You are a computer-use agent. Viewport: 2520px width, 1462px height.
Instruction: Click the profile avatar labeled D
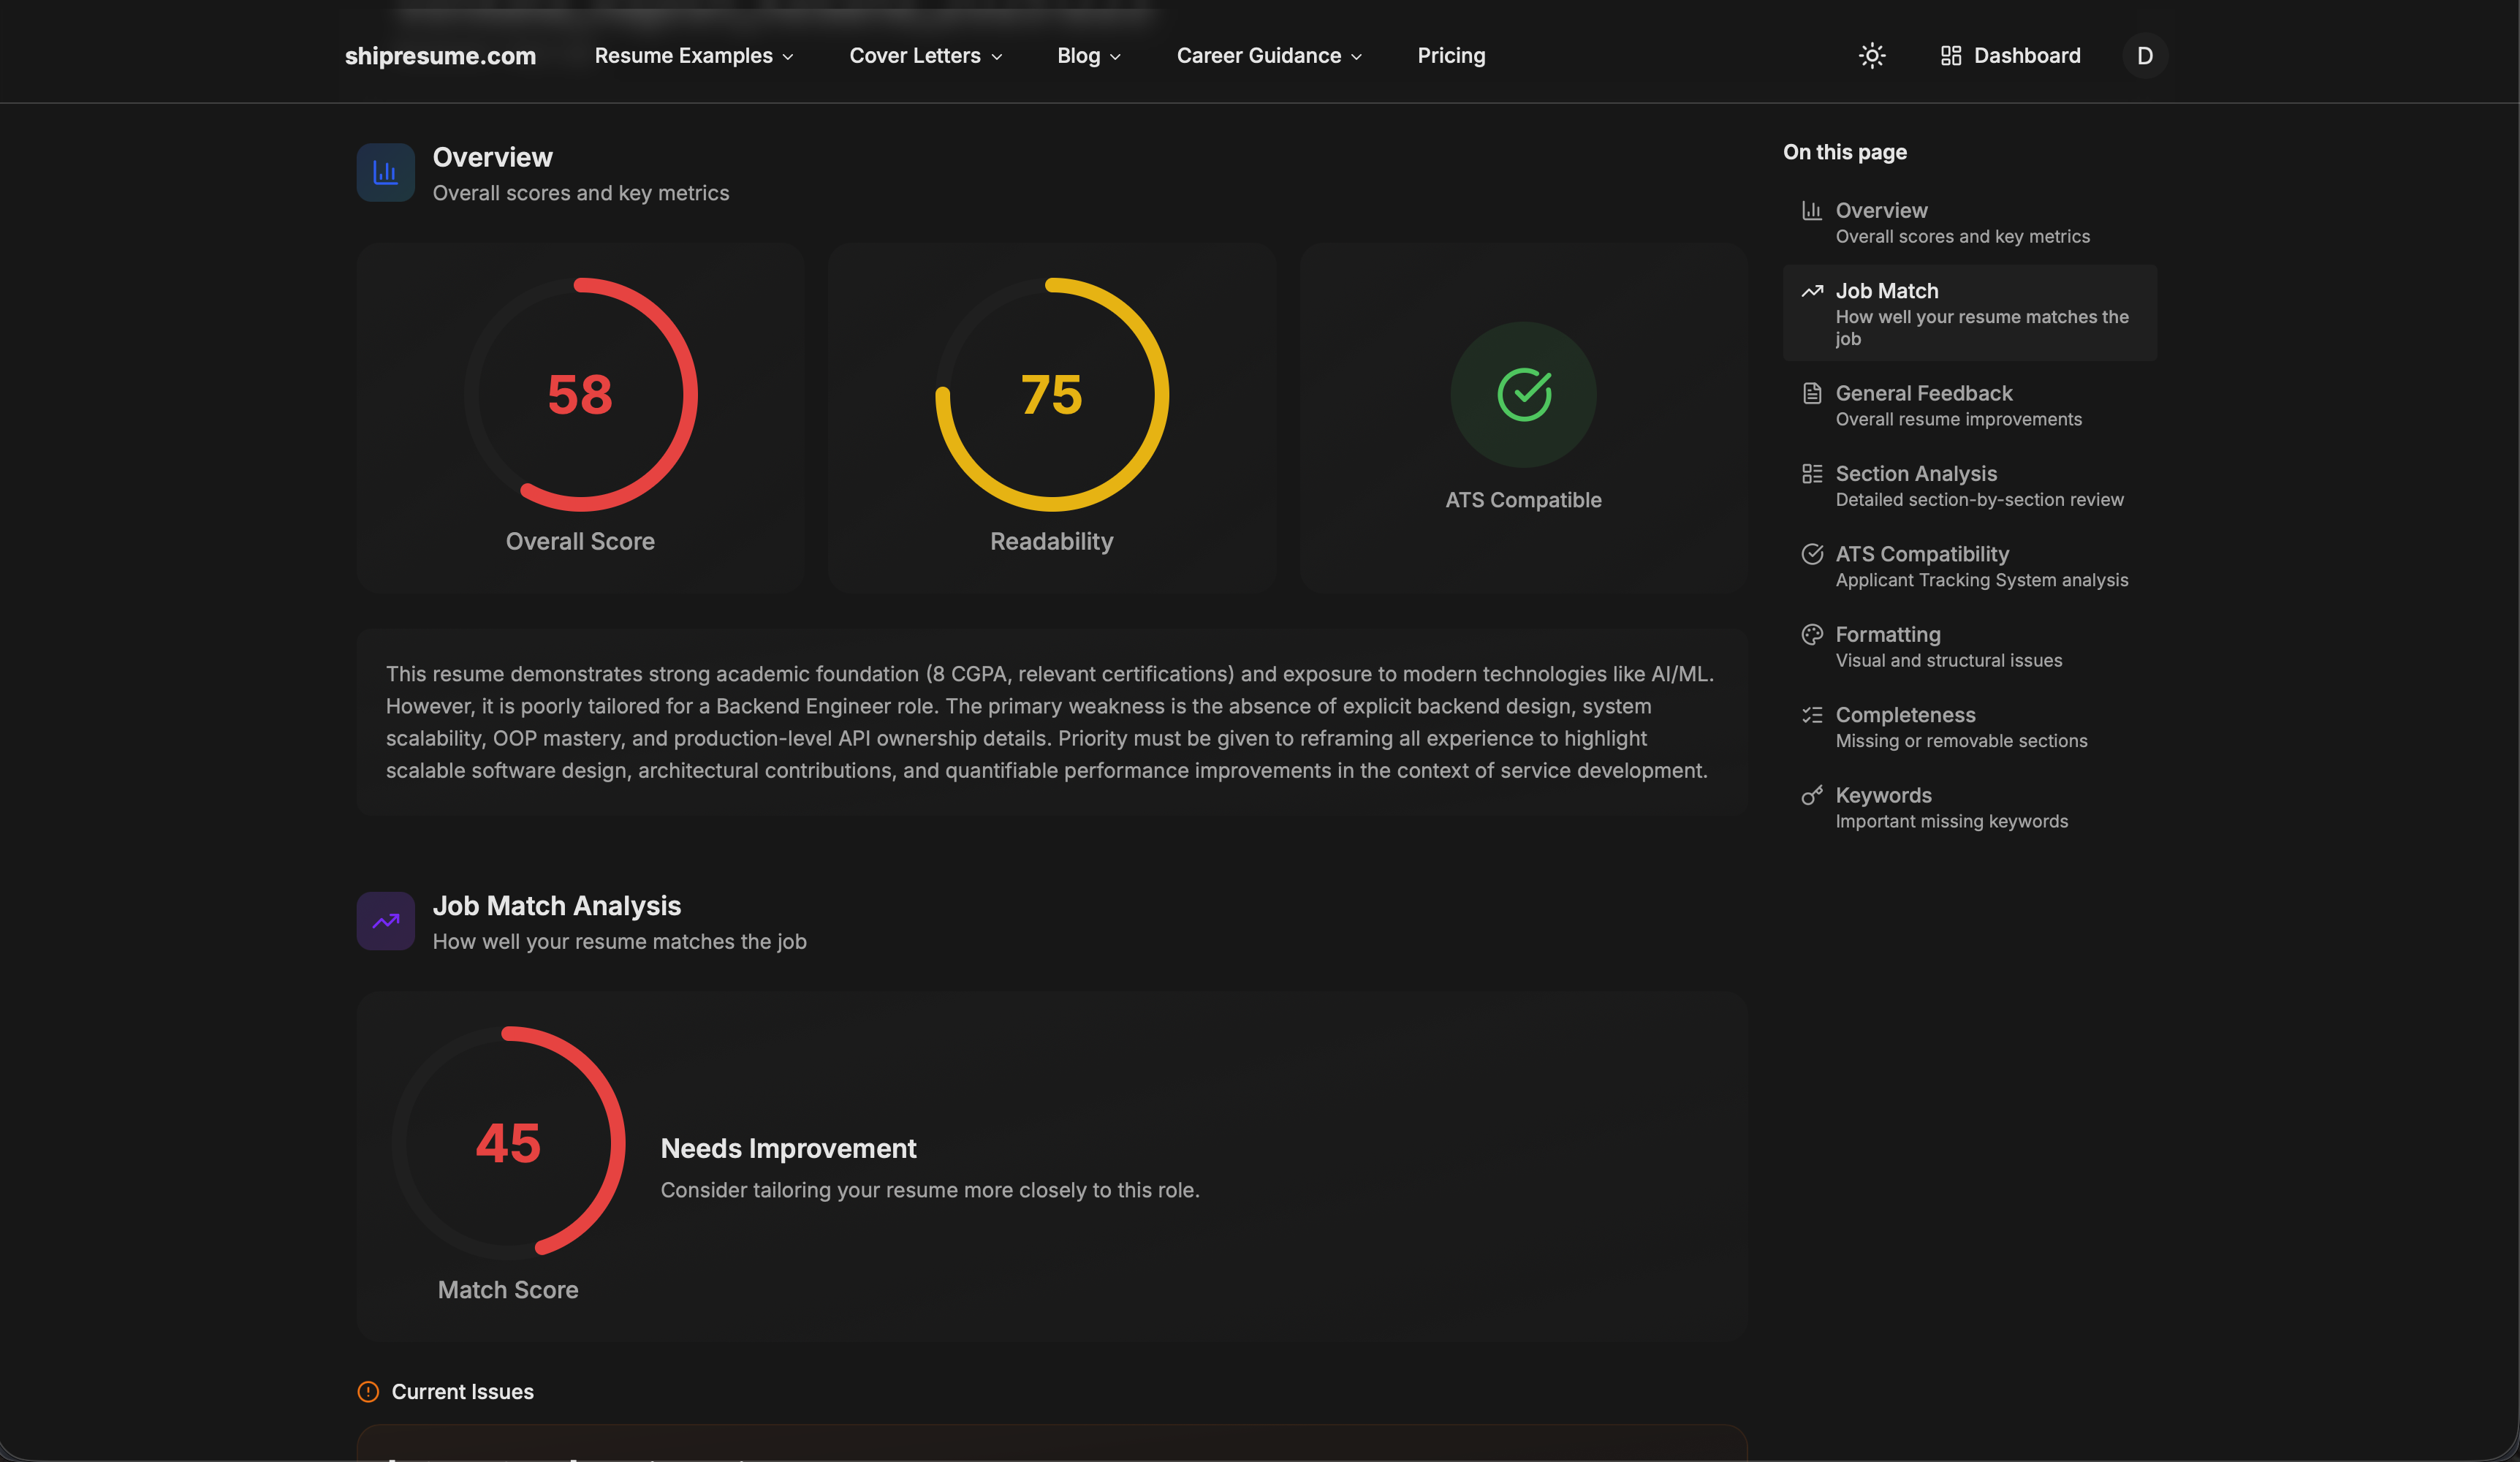[2144, 55]
